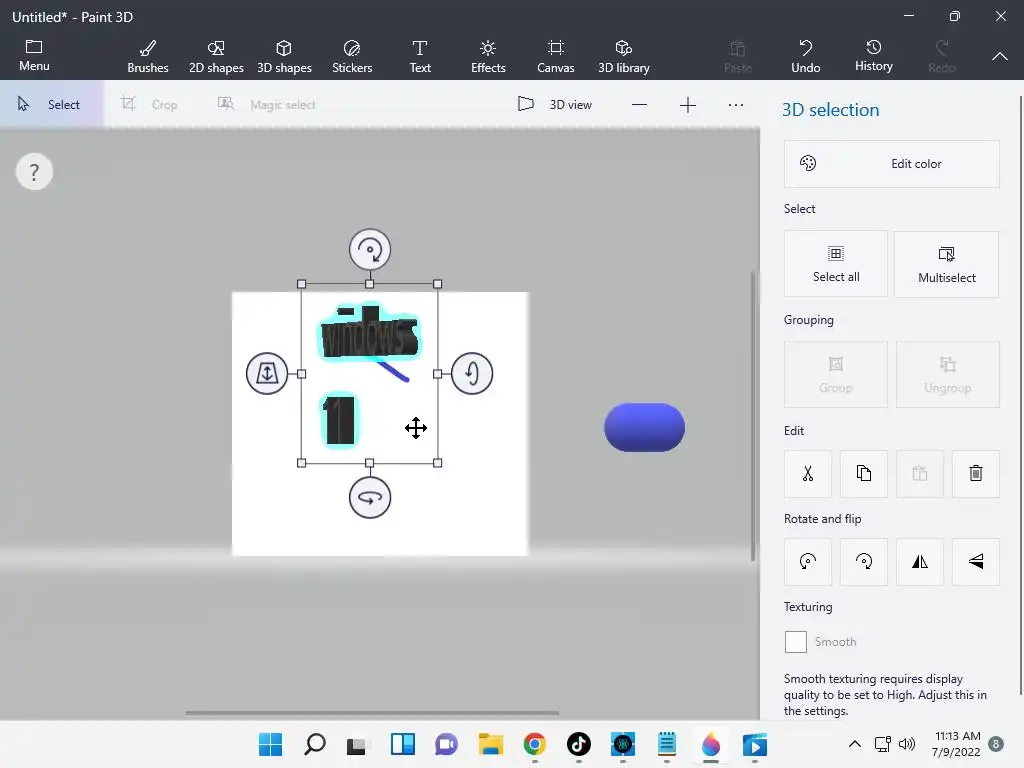This screenshot has width=1024, height=768.
Task: Click the help question mark button
Action: pos(34,172)
